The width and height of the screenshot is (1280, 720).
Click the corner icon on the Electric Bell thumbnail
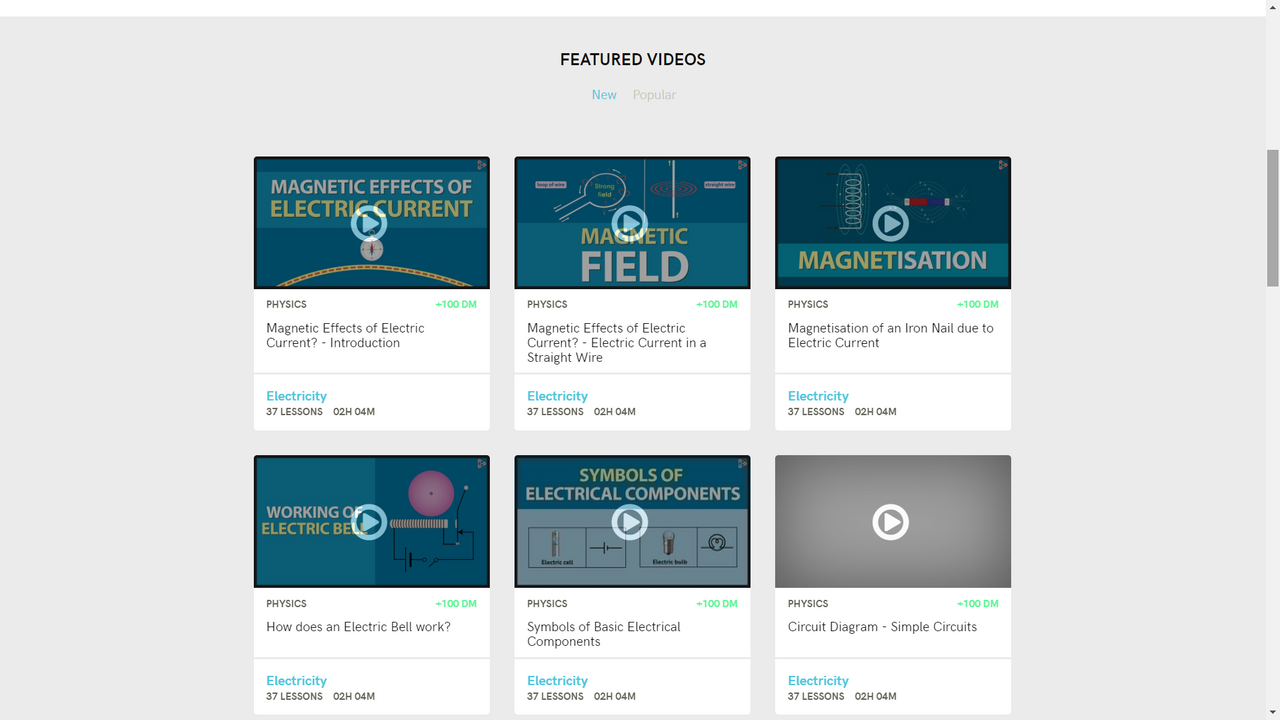[x=481, y=464]
